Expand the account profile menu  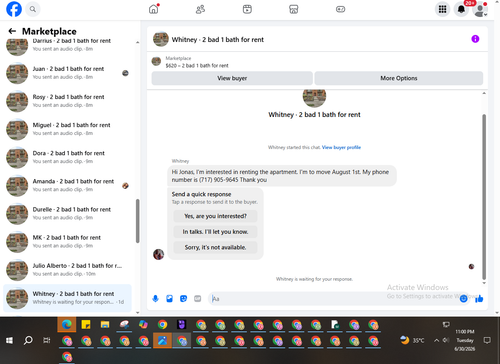coord(480,9)
